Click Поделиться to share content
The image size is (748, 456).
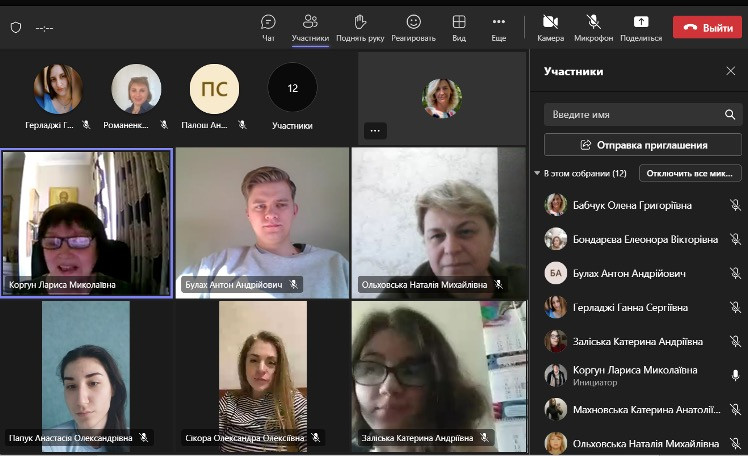[x=641, y=28]
